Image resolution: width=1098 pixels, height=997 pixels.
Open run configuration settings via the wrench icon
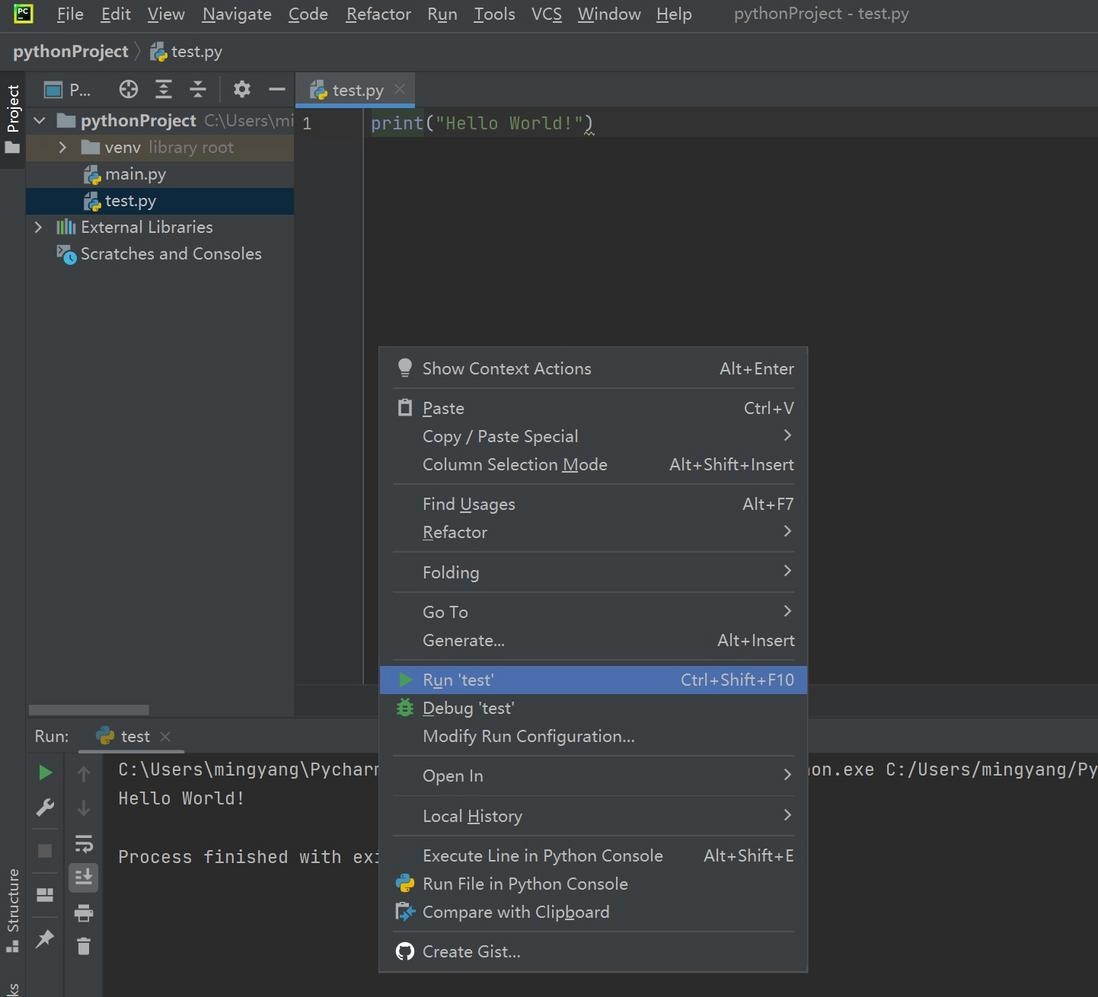[44, 807]
